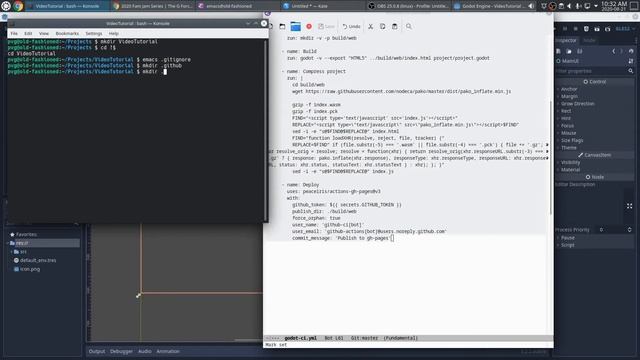Open Debugger bottom panel in Godot
The height and width of the screenshot is (360, 640).
click(x=121, y=351)
